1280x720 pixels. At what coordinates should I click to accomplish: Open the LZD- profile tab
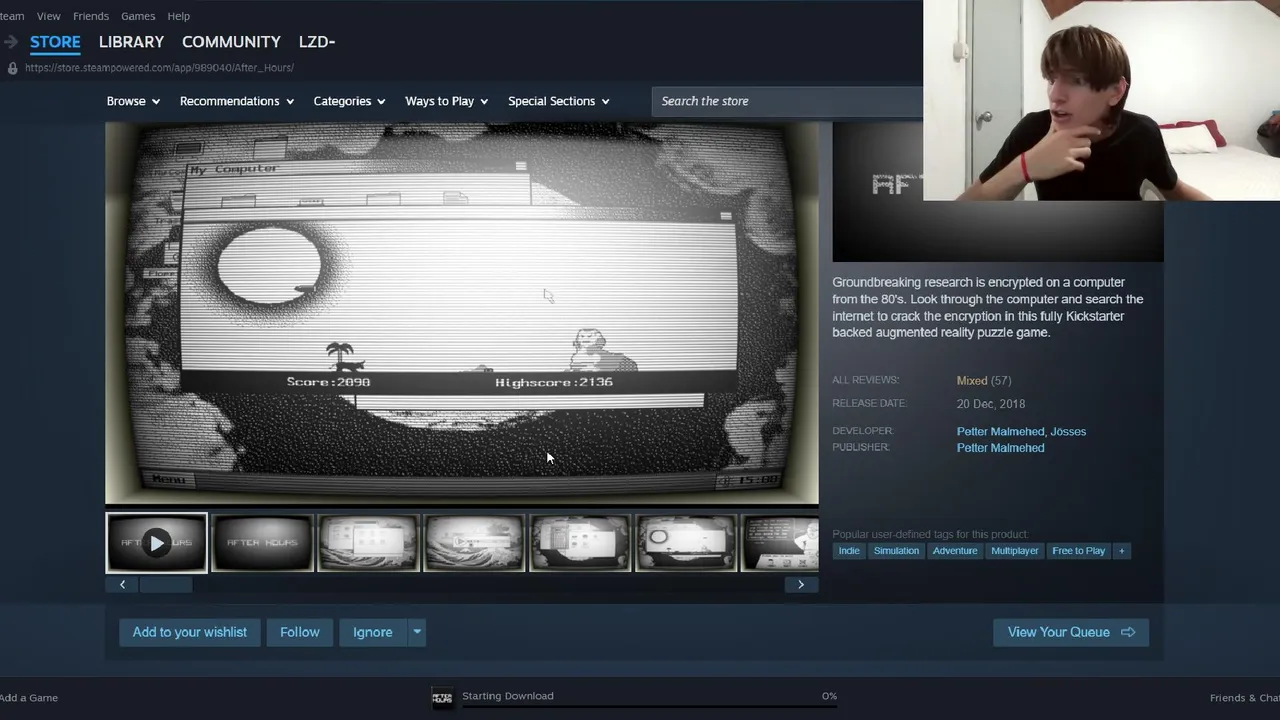317,42
